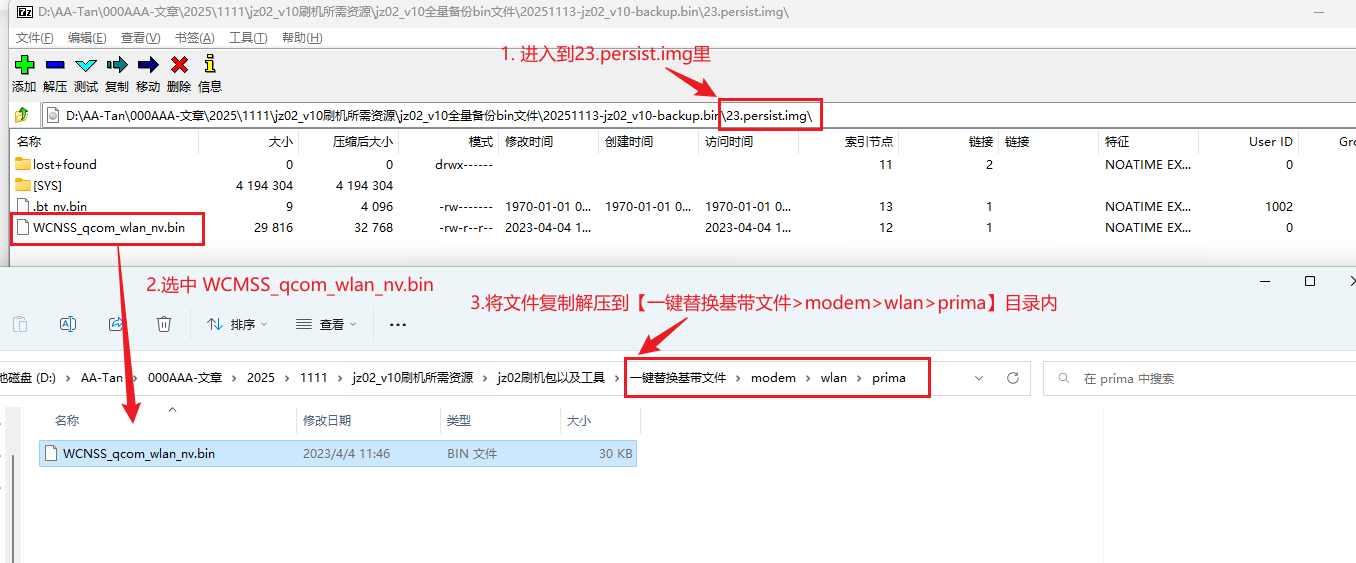Click the 在 prima 中搜索 search box

click(x=1190, y=378)
